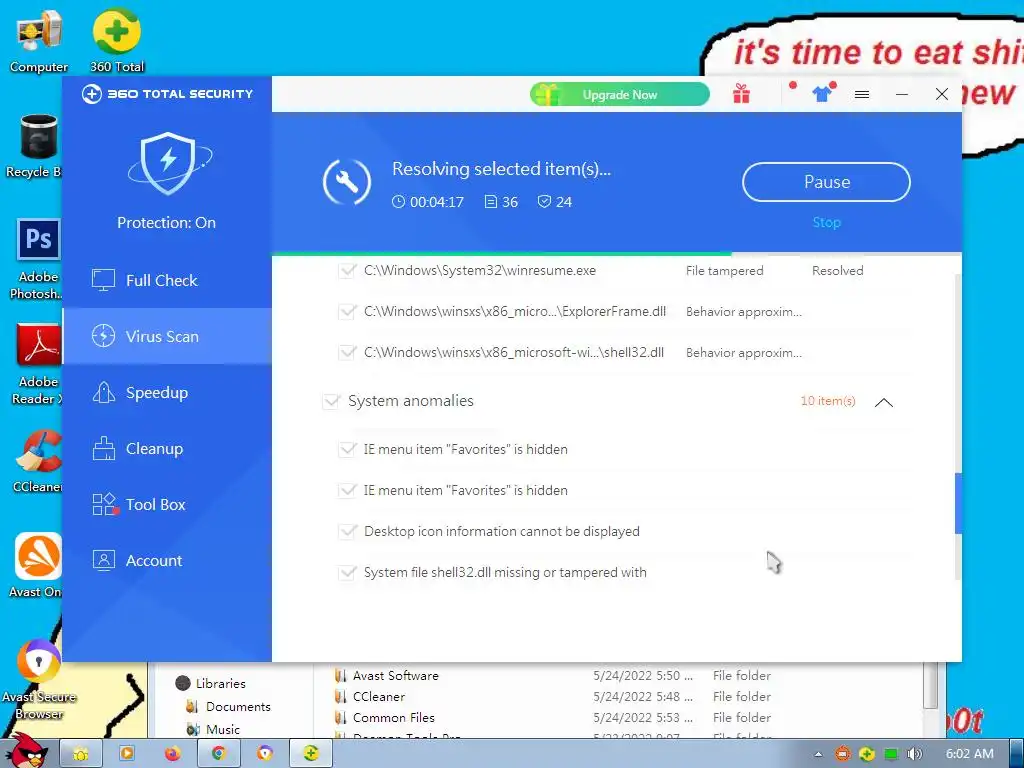The width and height of the screenshot is (1024, 768).
Task: Show hidden tray icons arrow
Action: point(818,754)
